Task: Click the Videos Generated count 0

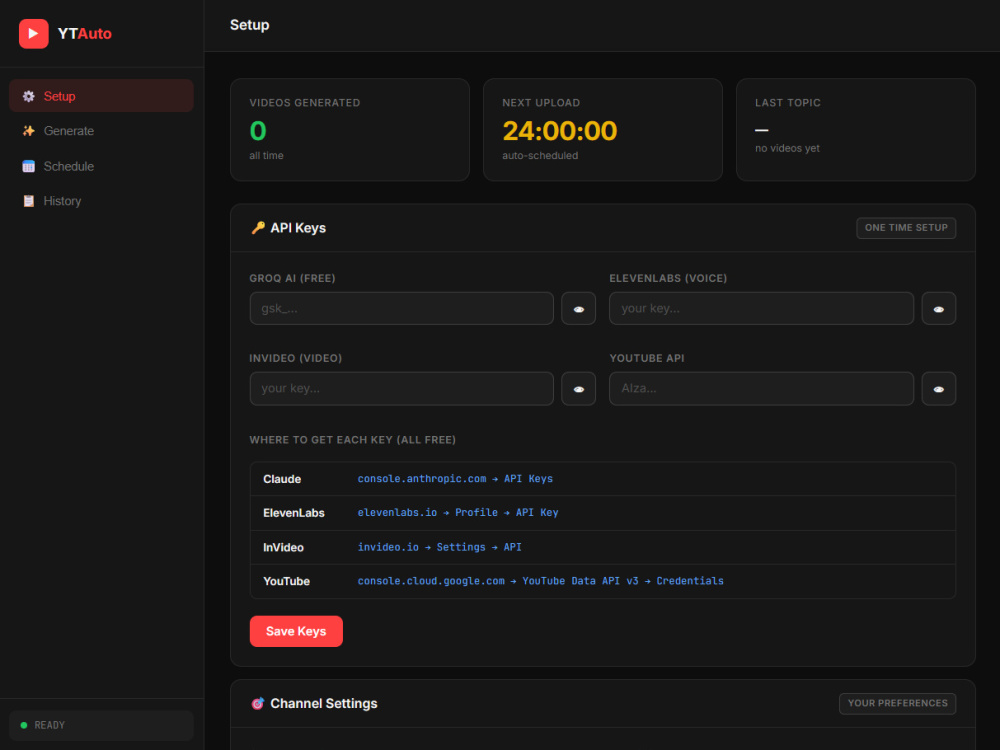Action: click(258, 131)
